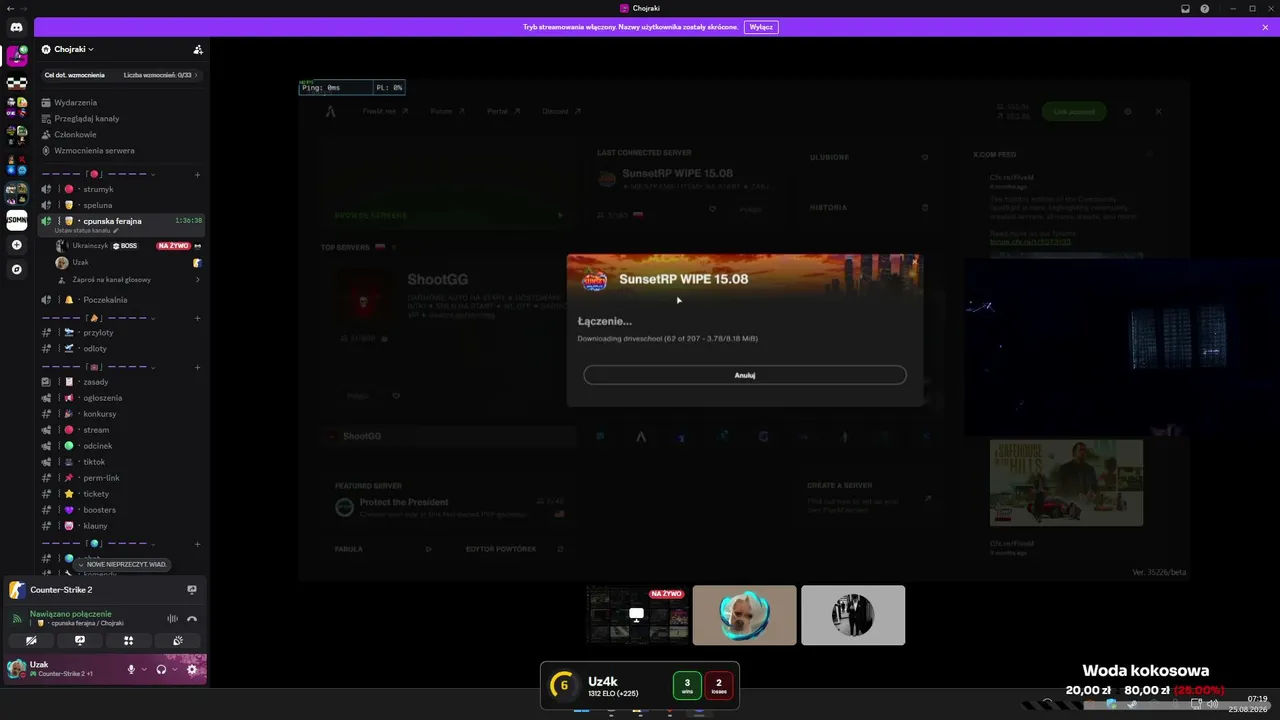Open activities launcher in voice panel
The image size is (1280, 720).
tap(128, 641)
